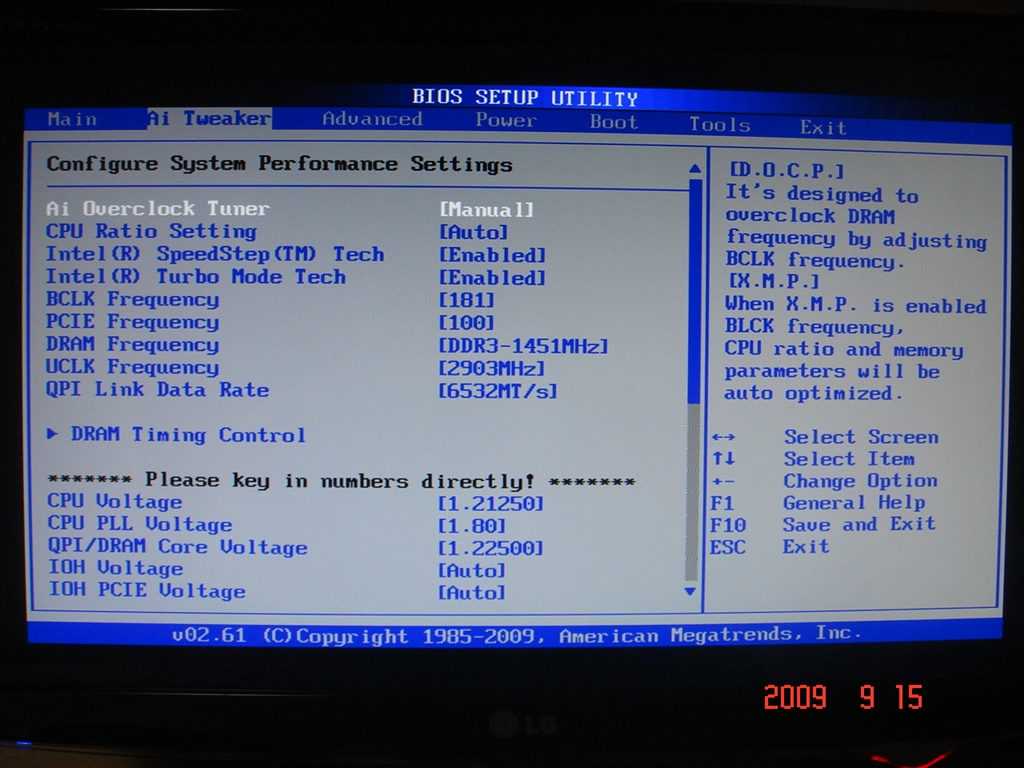This screenshot has height=768, width=1024.
Task: Click the Select Item help entry
Action: [x=849, y=459]
